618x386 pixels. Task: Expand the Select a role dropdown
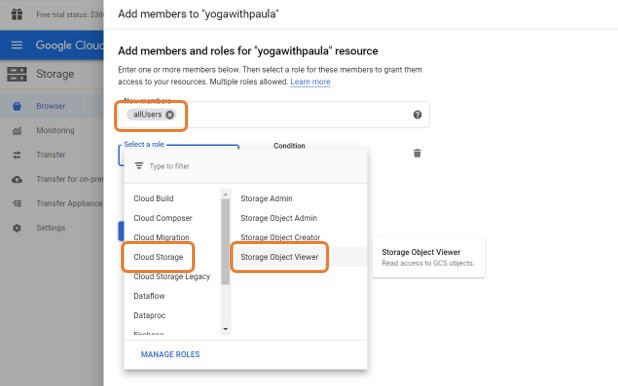click(x=179, y=155)
